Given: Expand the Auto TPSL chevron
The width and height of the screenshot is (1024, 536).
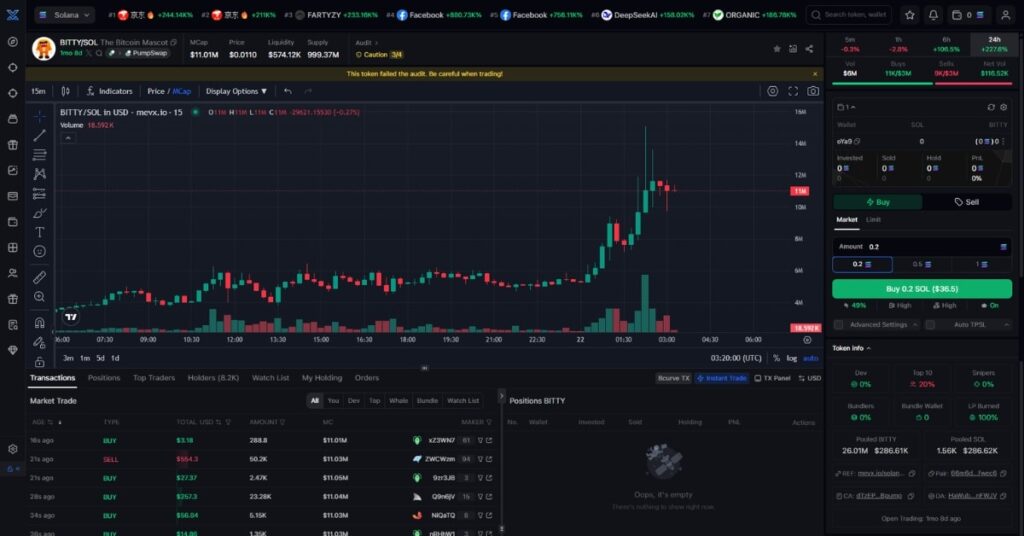Looking at the screenshot, I should 1006,324.
